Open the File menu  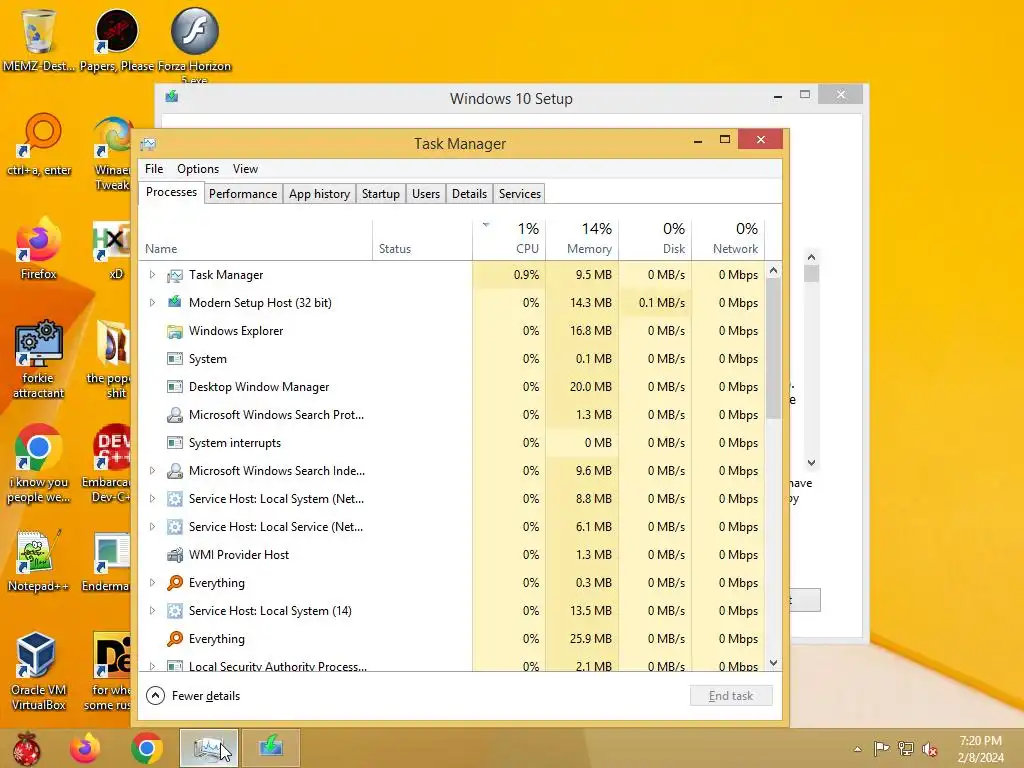click(154, 168)
